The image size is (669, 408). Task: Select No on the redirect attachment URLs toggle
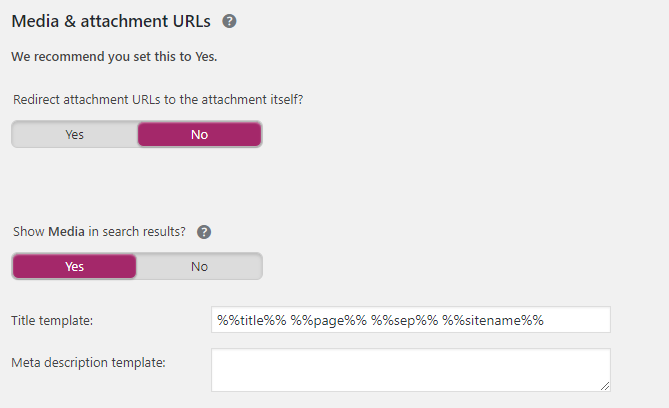199,134
